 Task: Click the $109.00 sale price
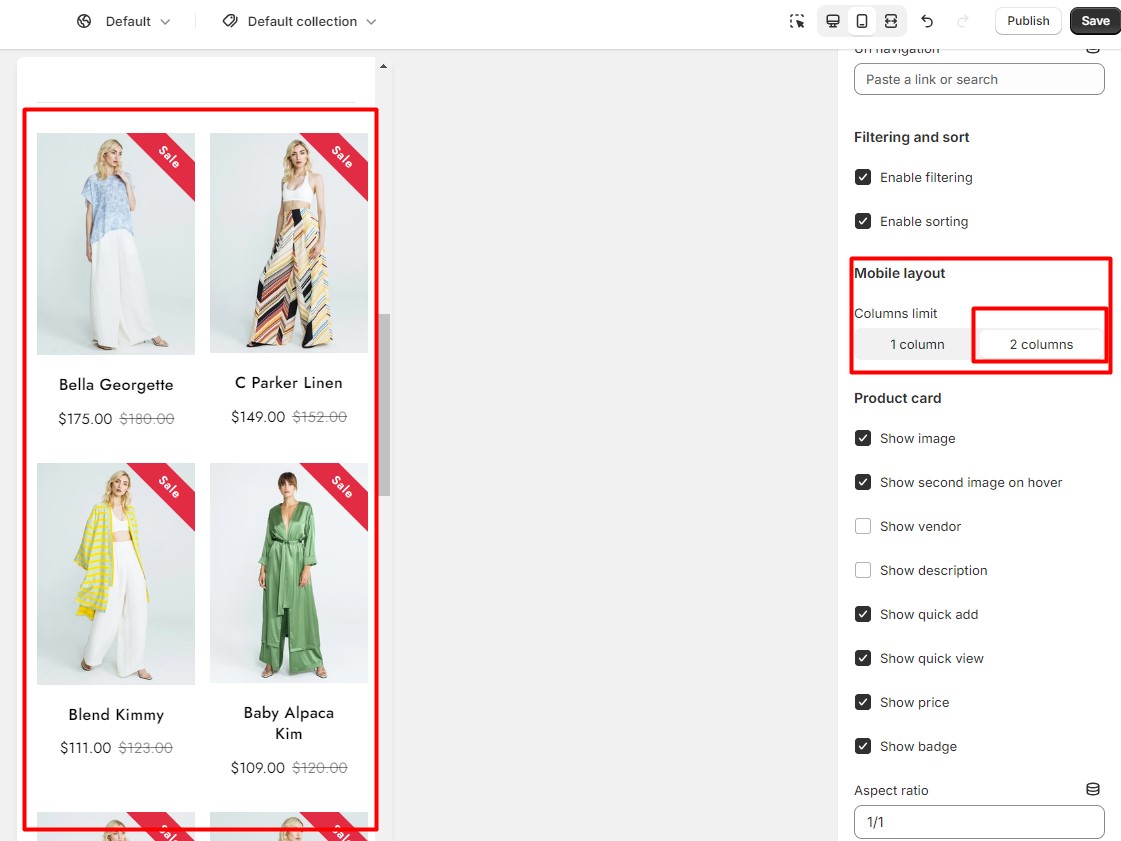tap(258, 767)
